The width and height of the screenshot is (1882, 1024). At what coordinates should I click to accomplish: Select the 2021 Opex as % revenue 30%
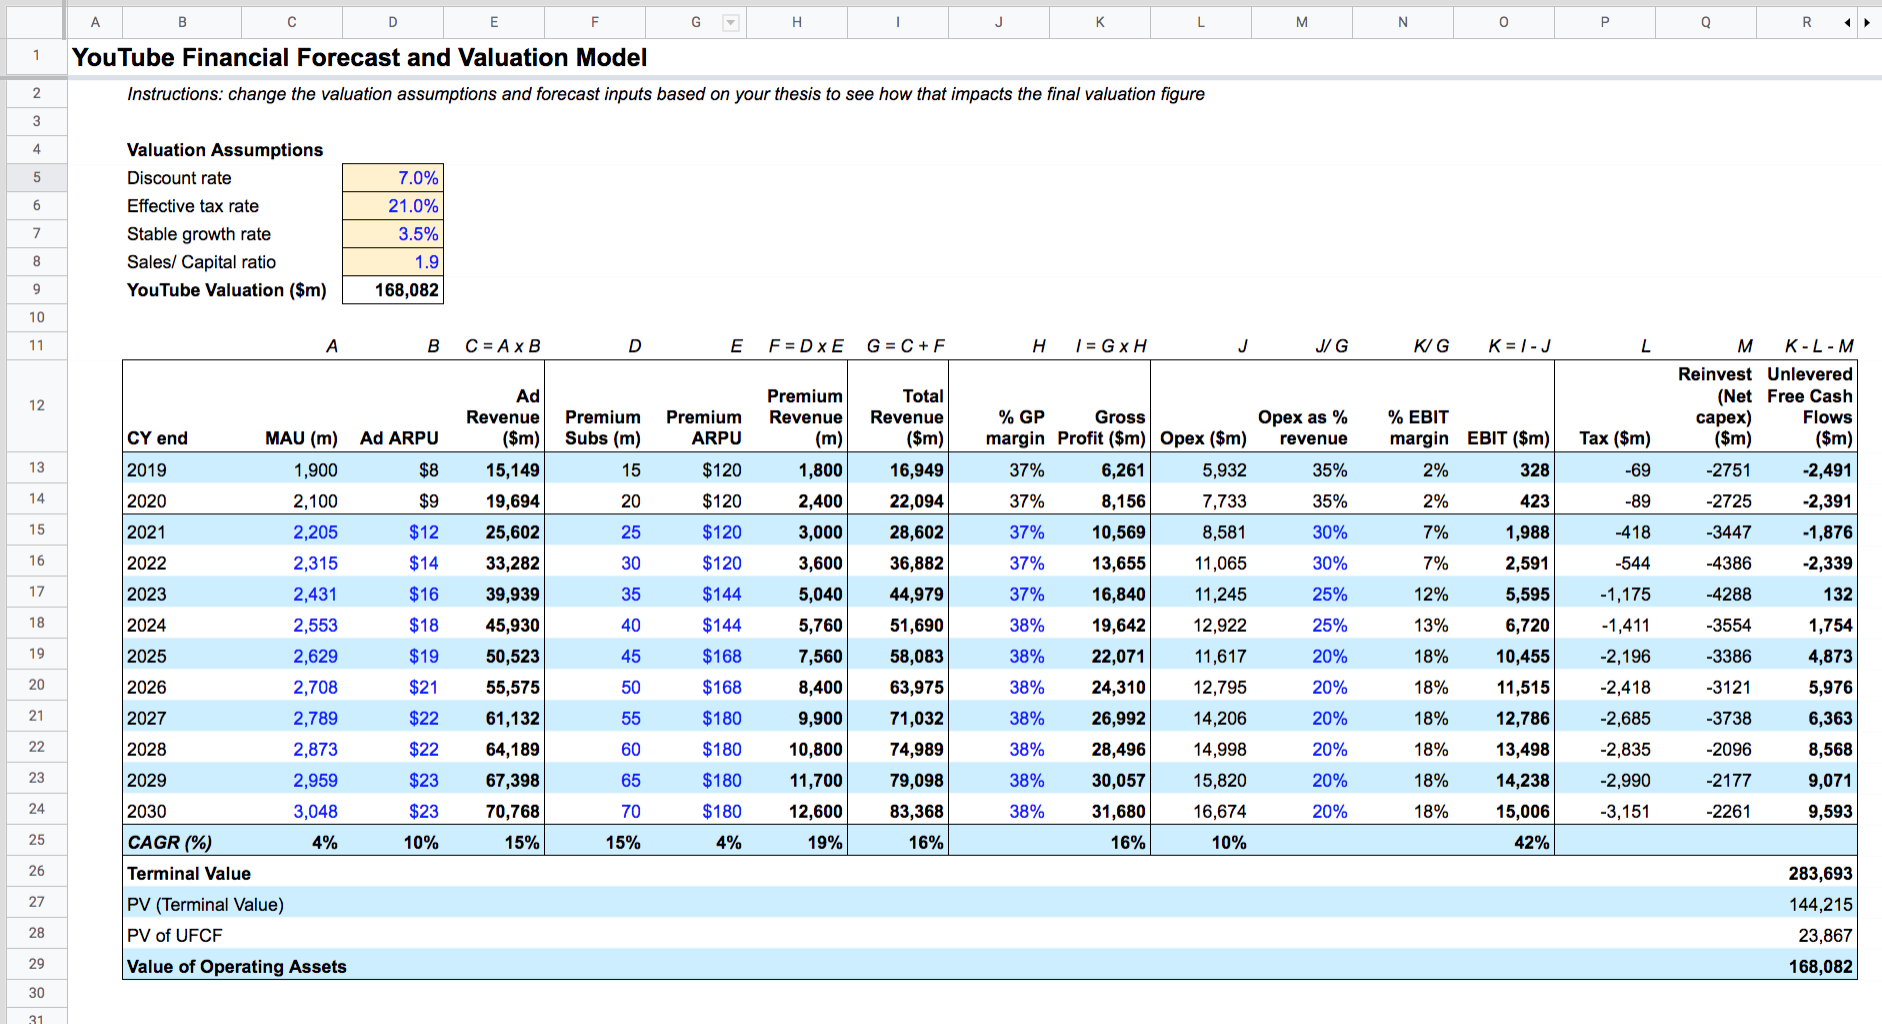(x=1302, y=532)
